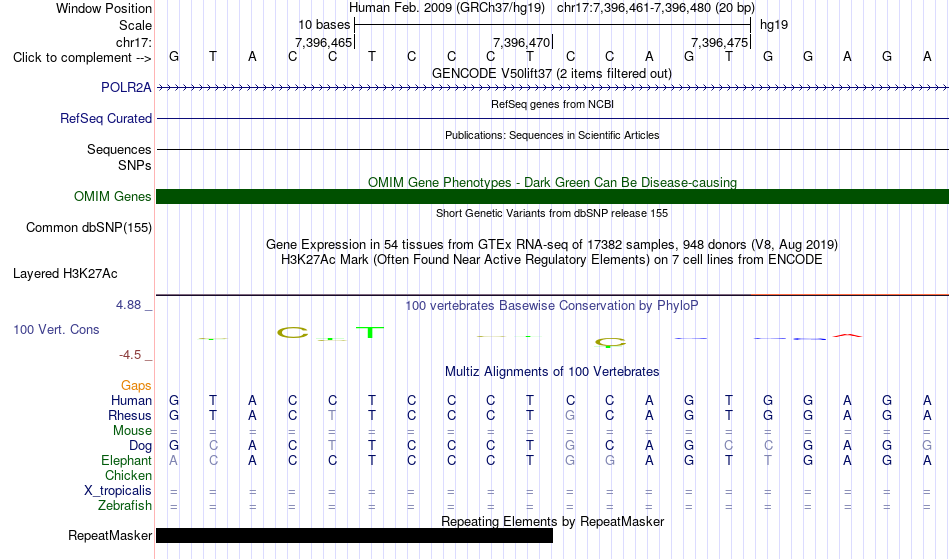950x559 pixels.
Task: Click the -4.5 PhyloP minimum value
Action: [130, 354]
